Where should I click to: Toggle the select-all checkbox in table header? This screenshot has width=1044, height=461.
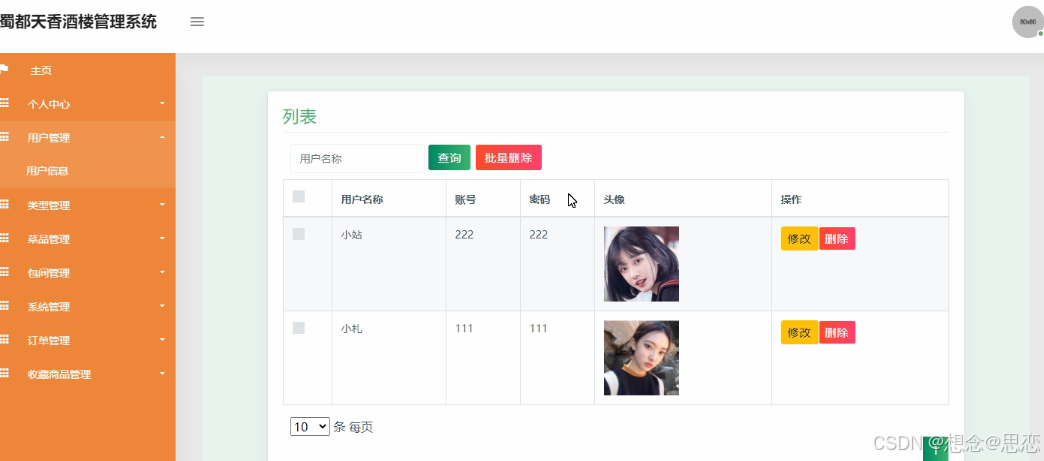[299, 197]
